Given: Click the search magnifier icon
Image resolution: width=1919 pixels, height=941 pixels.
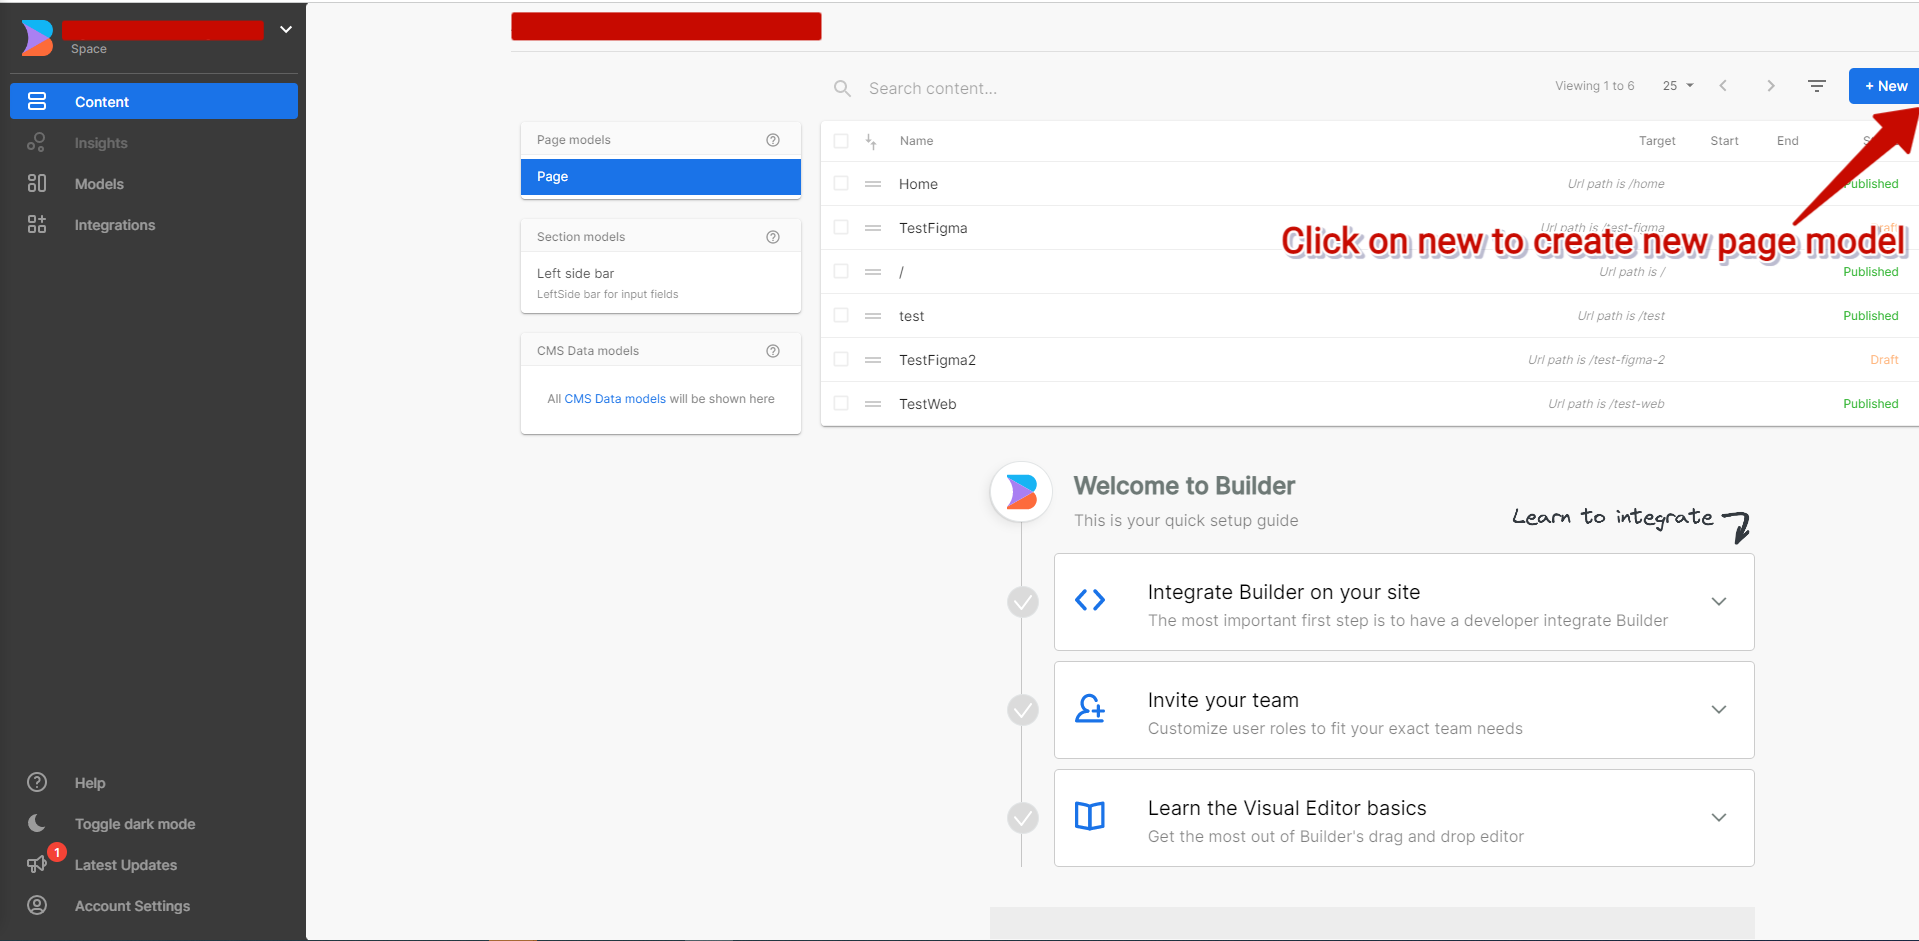Looking at the screenshot, I should 843,89.
